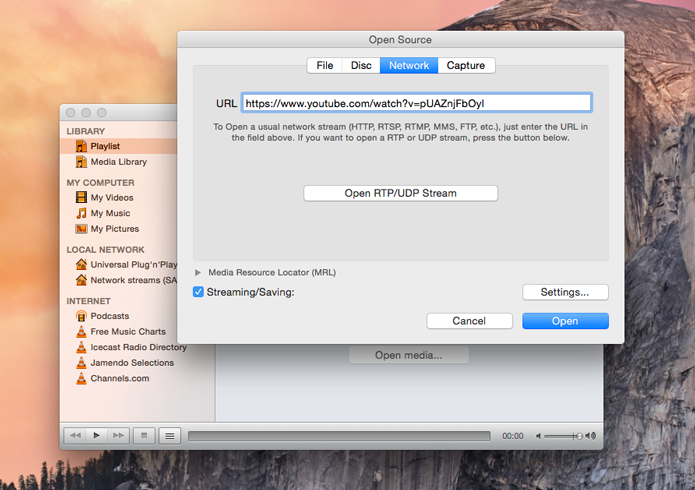Switch to the File tab
This screenshot has height=490, width=695.
[325, 66]
